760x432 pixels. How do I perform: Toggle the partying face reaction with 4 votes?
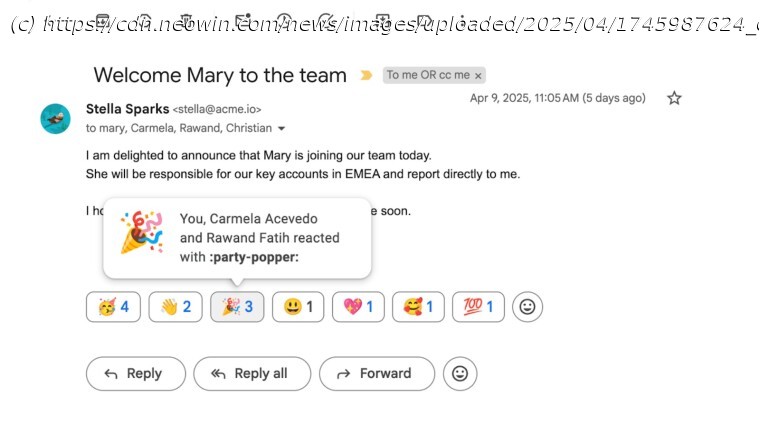click(114, 307)
